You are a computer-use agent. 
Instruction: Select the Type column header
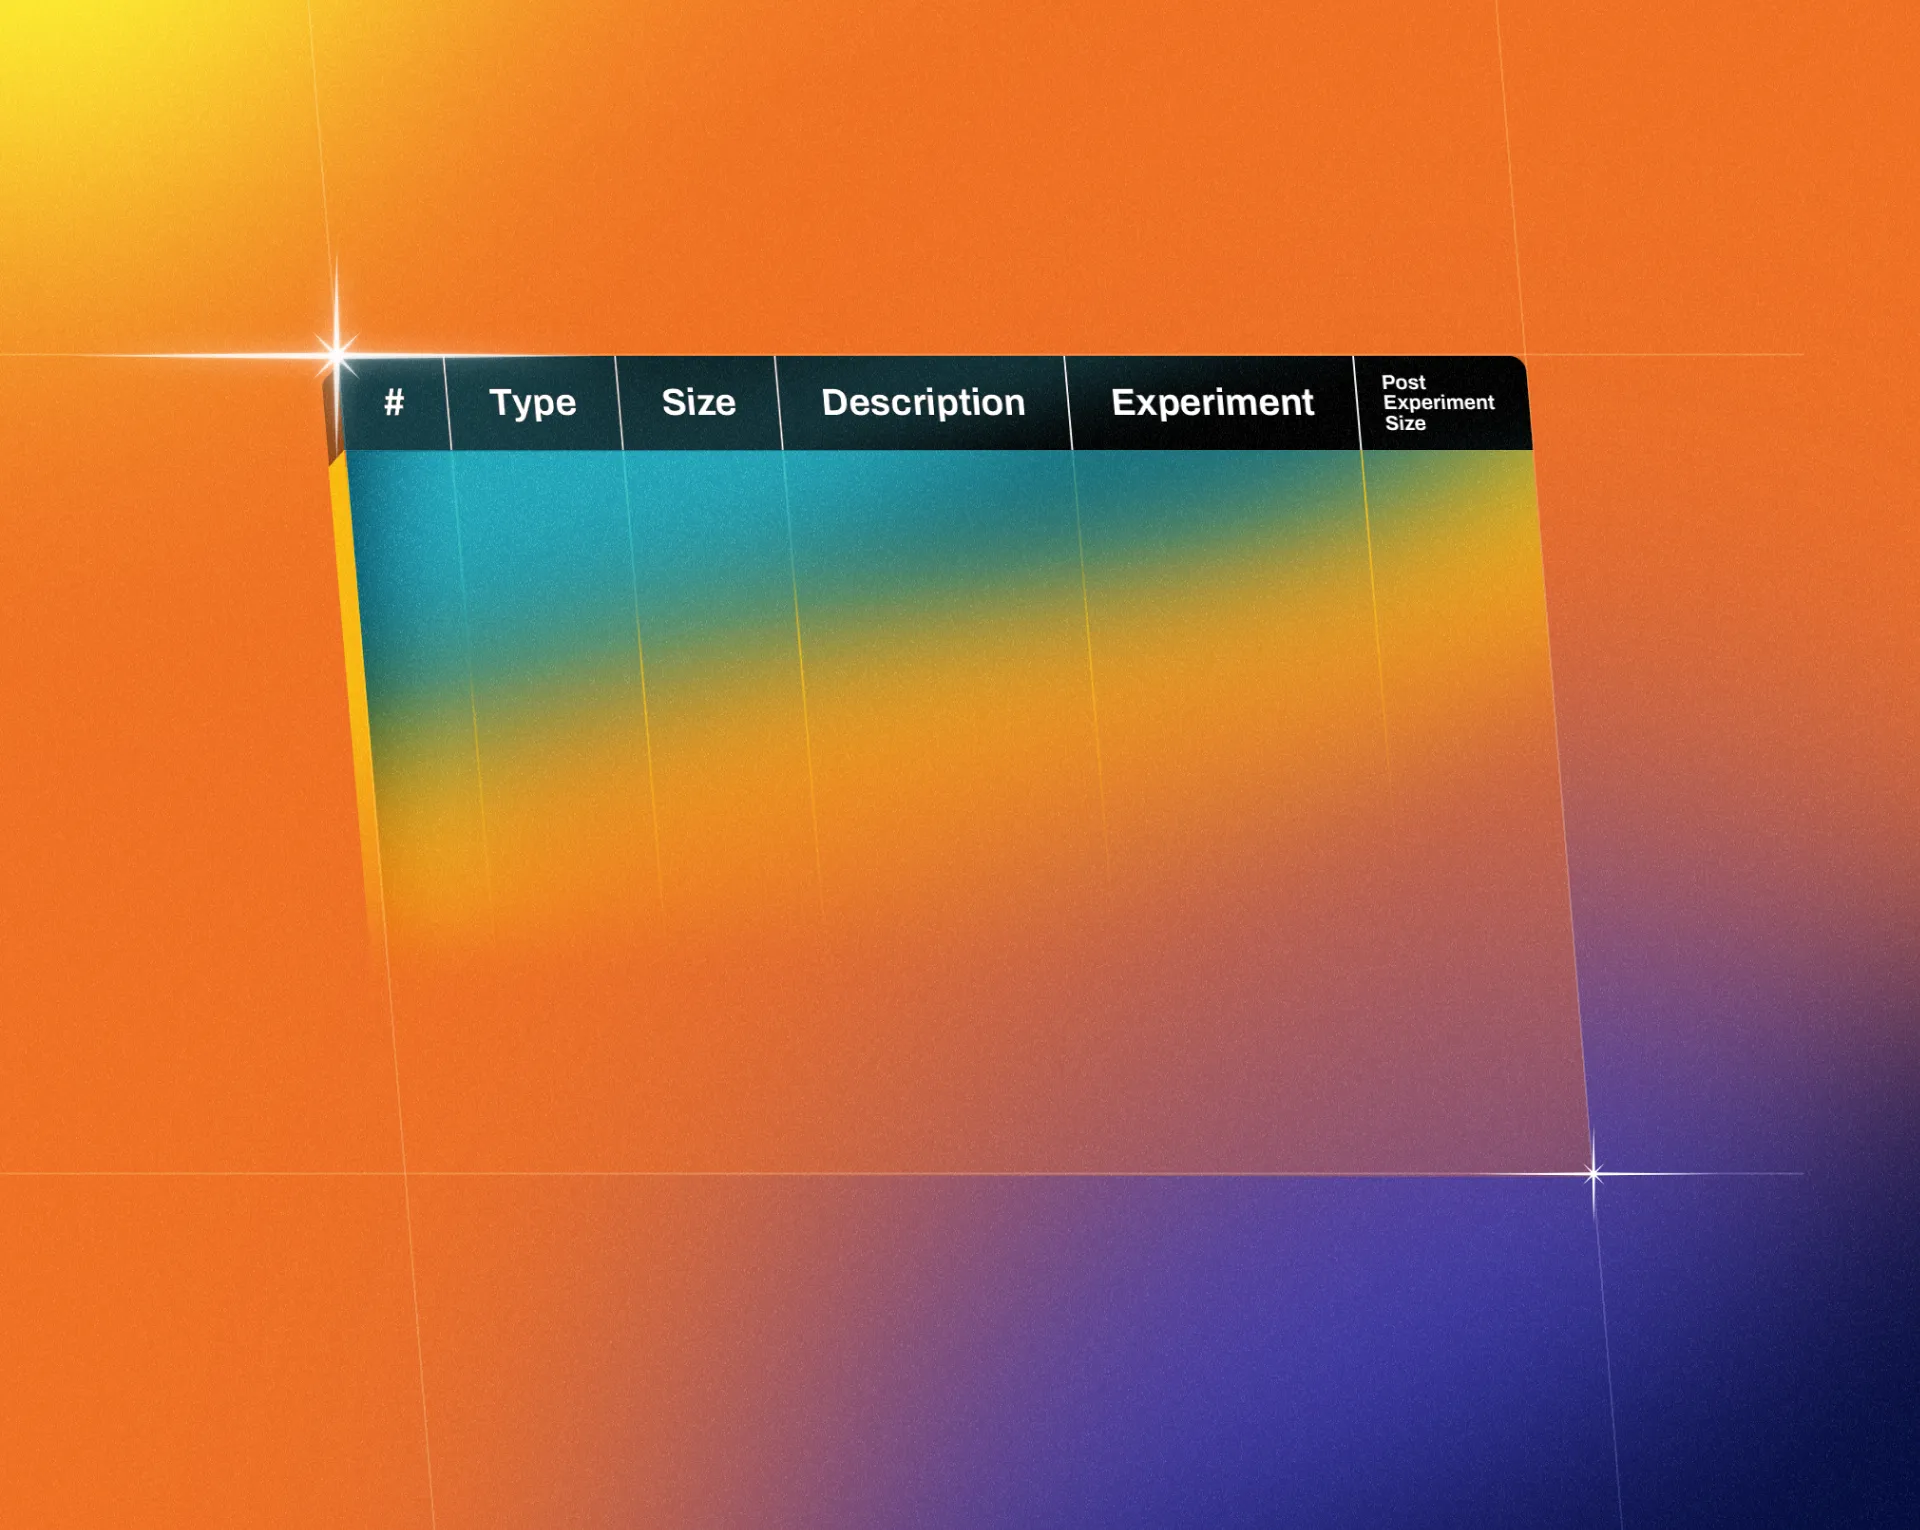533,402
